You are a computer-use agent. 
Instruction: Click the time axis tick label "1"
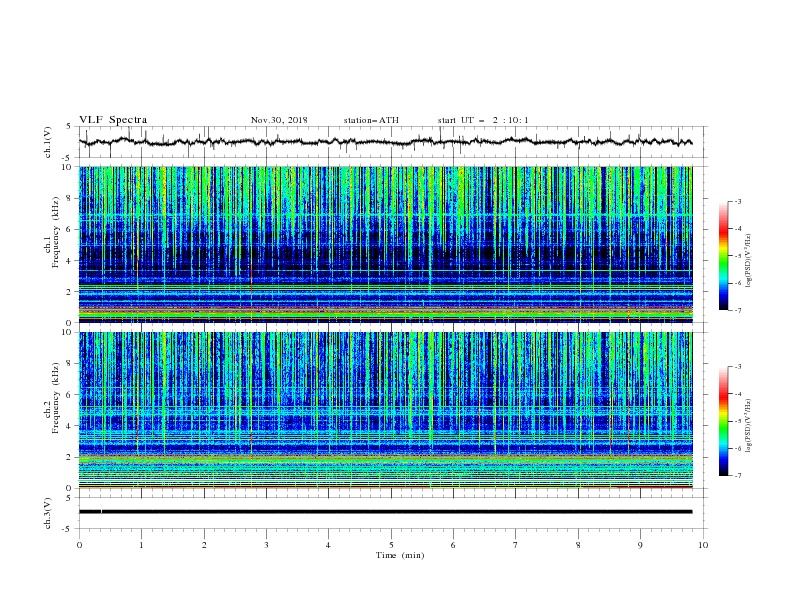tap(141, 545)
